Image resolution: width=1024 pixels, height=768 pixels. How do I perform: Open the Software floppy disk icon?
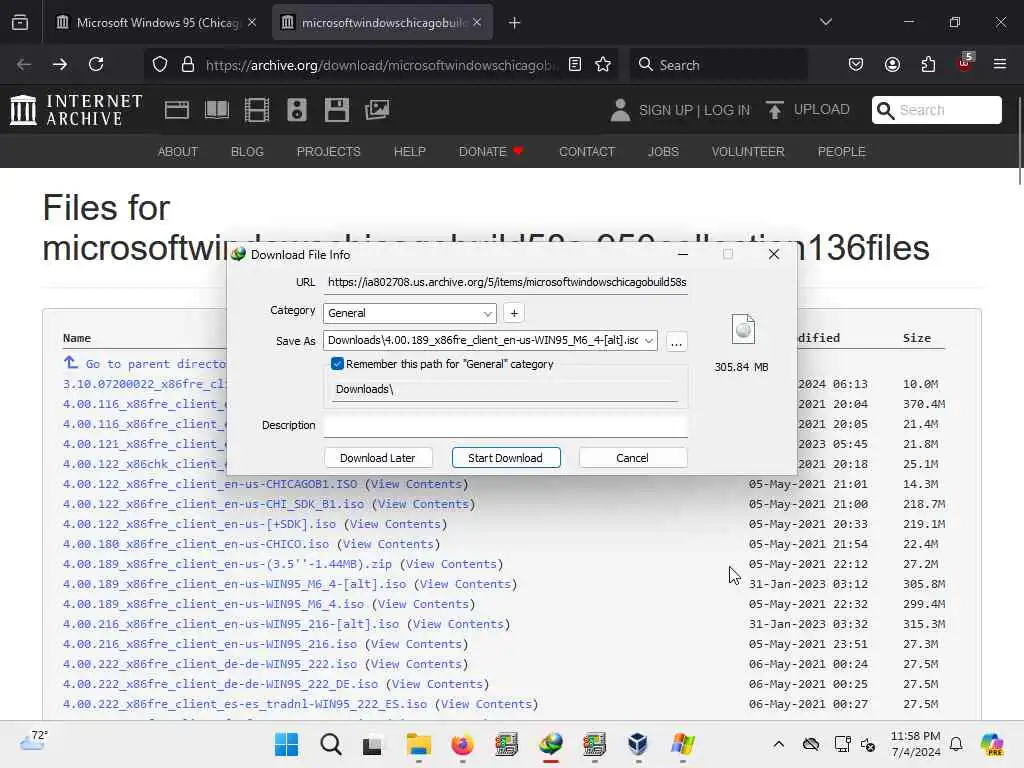click(x=336, y=110)
